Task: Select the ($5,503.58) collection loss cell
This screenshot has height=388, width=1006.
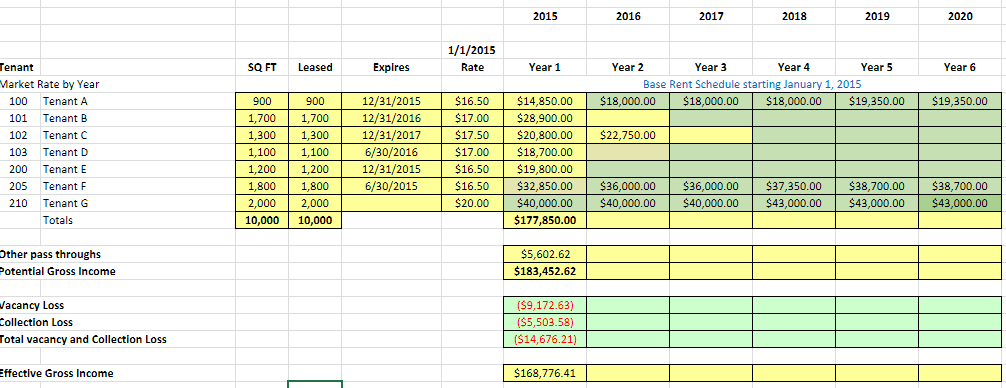Action: 545,322
